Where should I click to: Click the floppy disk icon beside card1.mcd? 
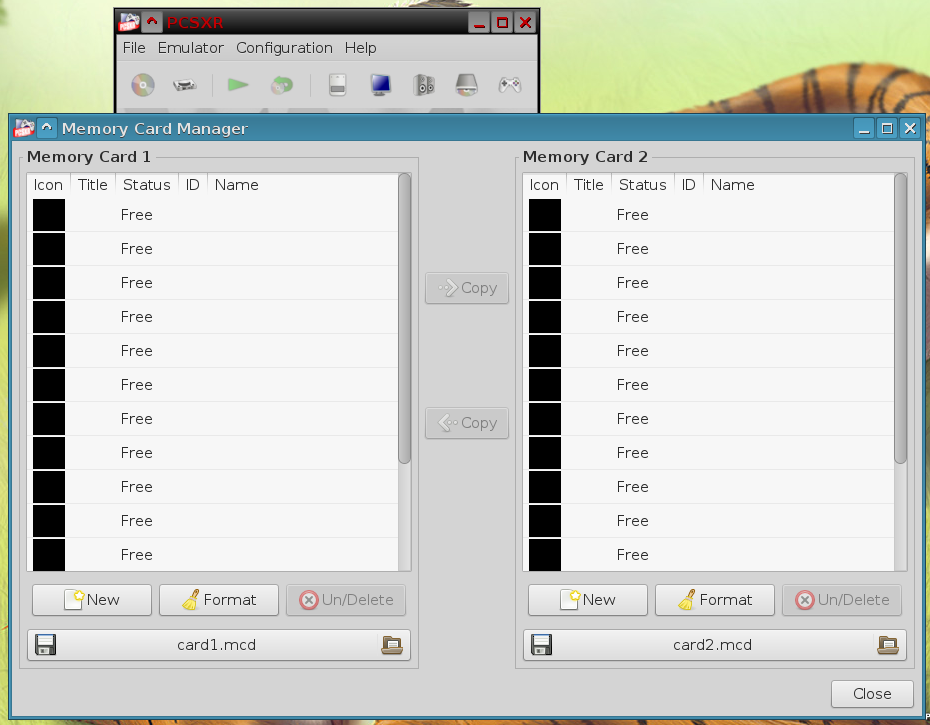click(46, 644)
